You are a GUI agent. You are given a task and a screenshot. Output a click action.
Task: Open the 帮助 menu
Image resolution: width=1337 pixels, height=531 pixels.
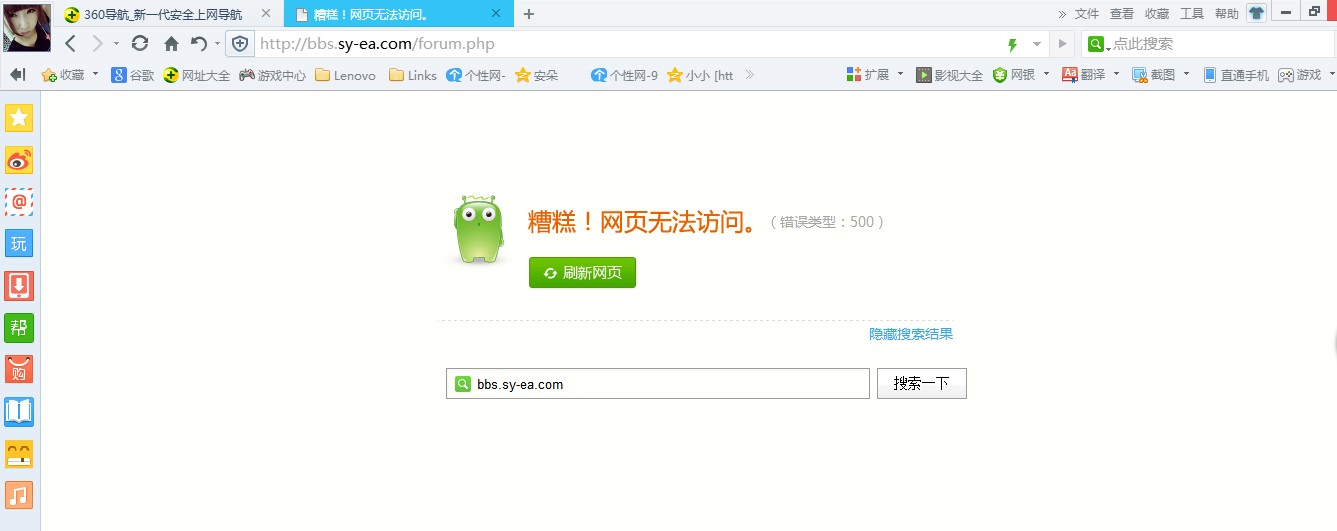point(1227,14)
